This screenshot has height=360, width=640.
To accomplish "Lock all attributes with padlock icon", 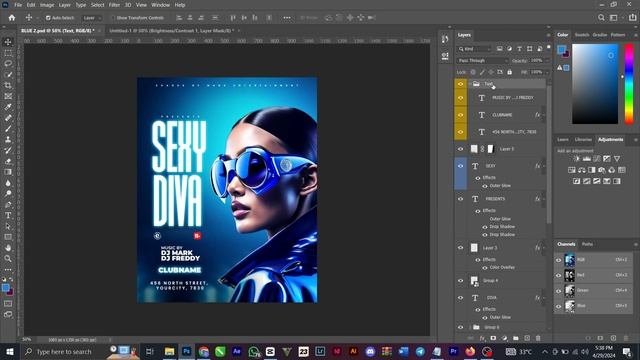I will click(x=509, y=72).
